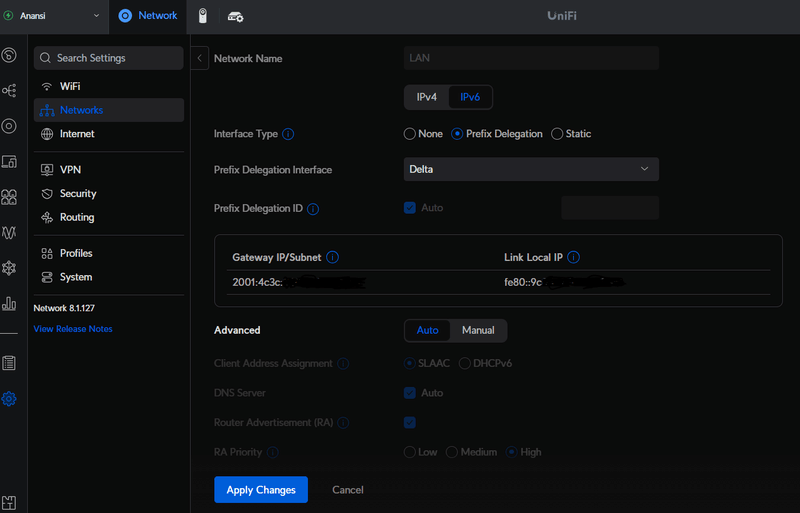Select the None interface type radio
The width and height of the screenshot is (800, 513).
pos(410,134)
